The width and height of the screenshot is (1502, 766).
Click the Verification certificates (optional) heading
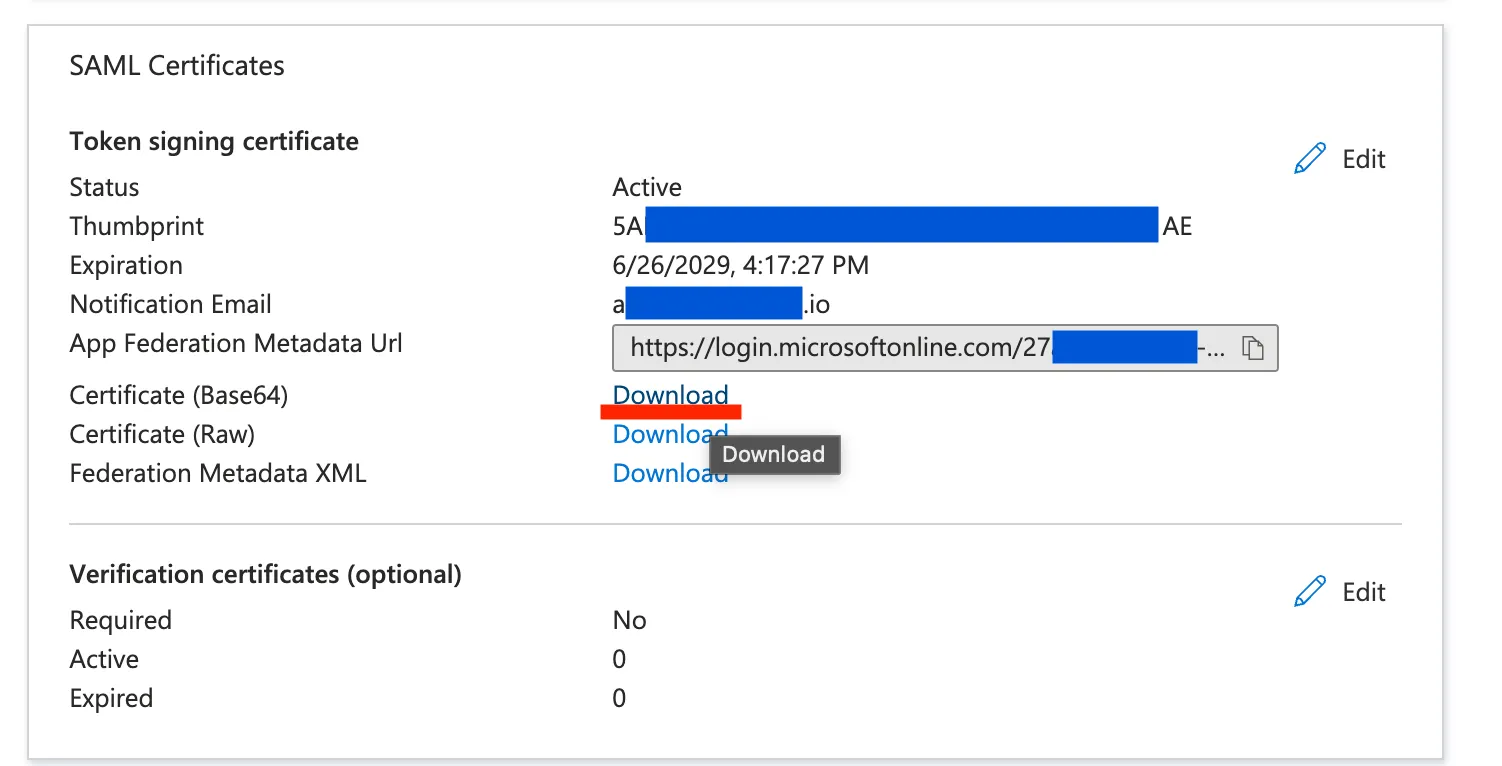pos(266,574)
